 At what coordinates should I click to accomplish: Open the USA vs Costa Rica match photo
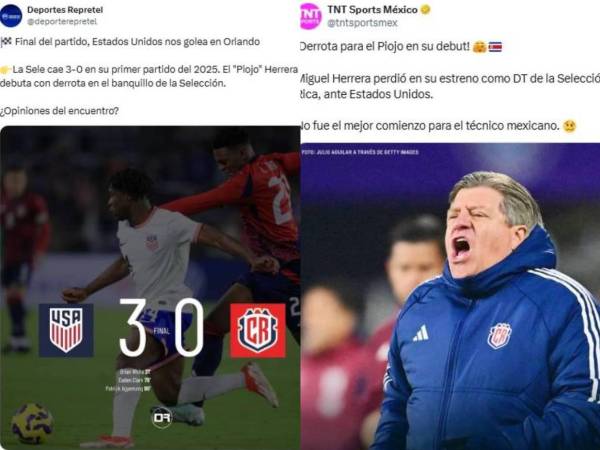(150, 287)
